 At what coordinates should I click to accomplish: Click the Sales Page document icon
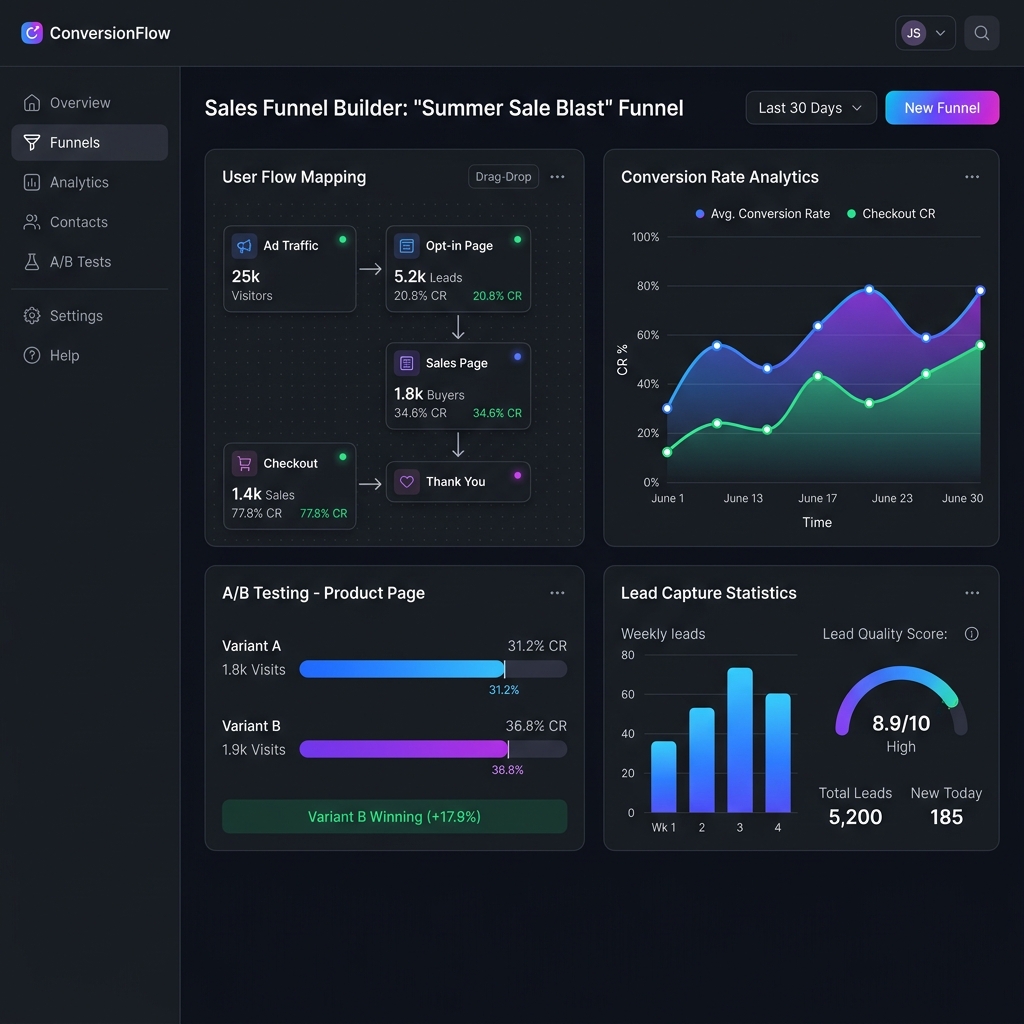[406, 363]
